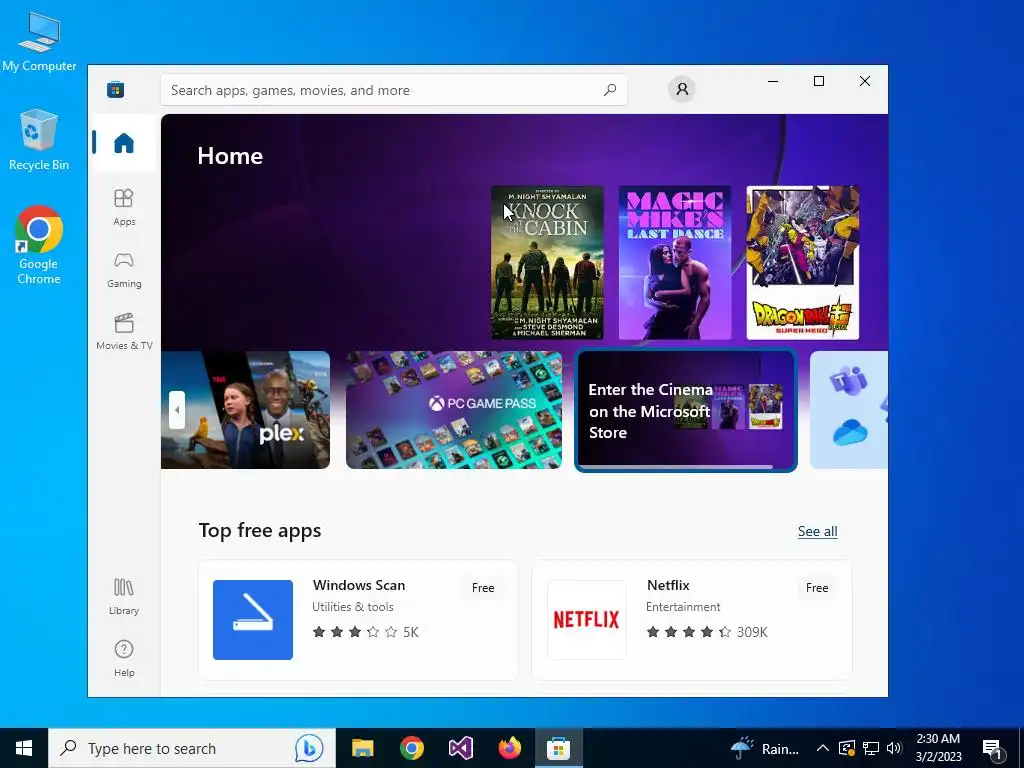Go to previous carousel slide arrow
Image resolution: width=1024 pixels, height=768 pixels.
tap(177, 410)
